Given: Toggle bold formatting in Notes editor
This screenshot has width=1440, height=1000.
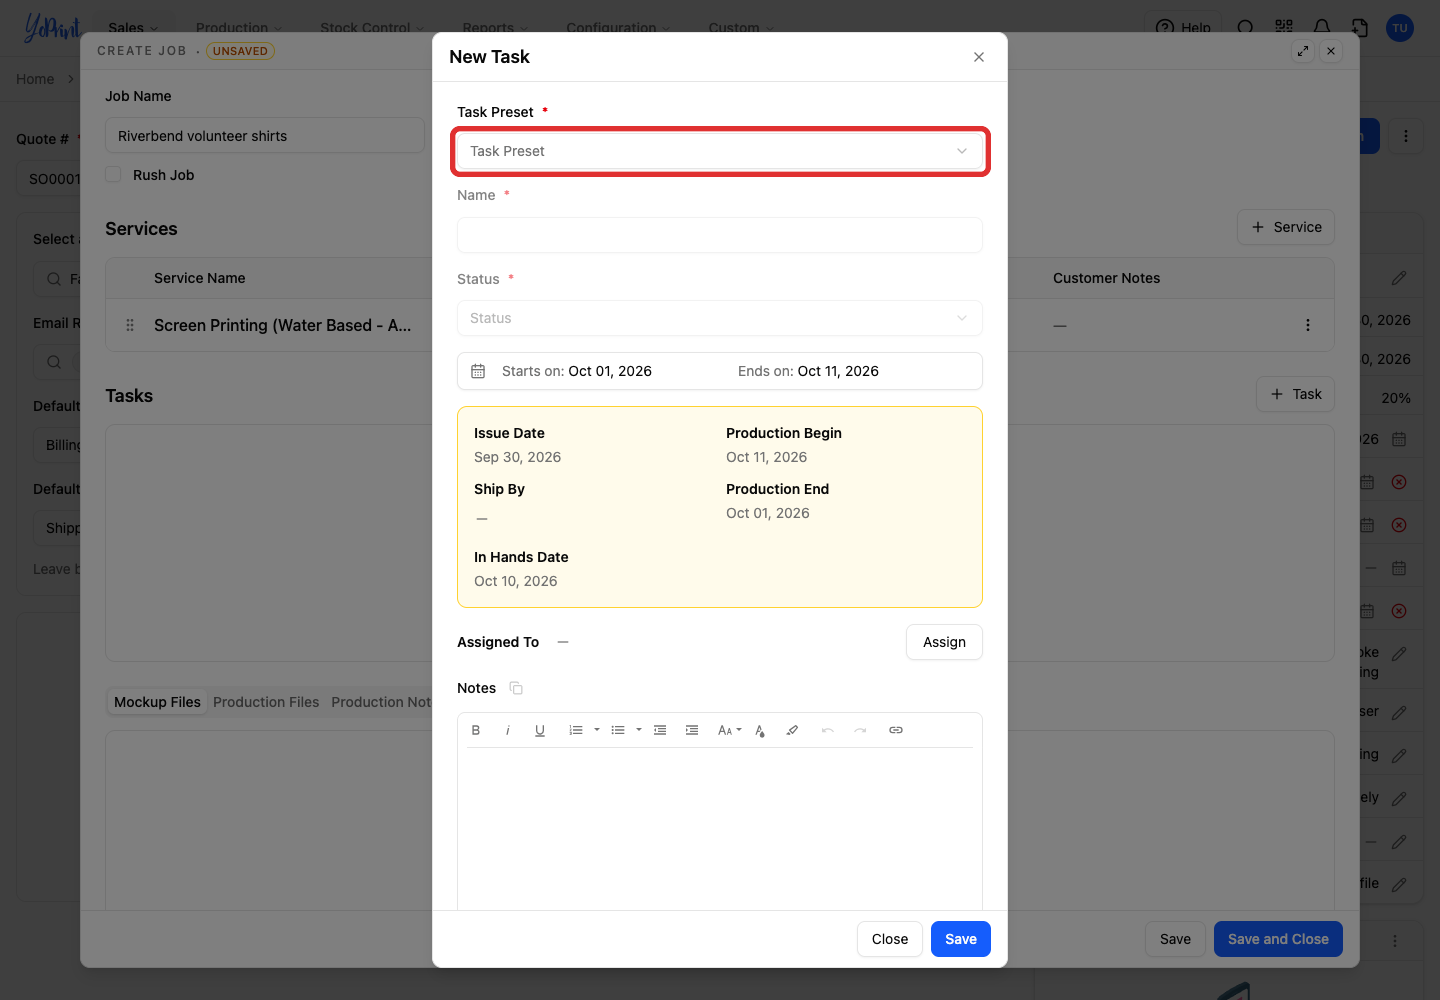Looking at the screenshot, I should [476, 730].
